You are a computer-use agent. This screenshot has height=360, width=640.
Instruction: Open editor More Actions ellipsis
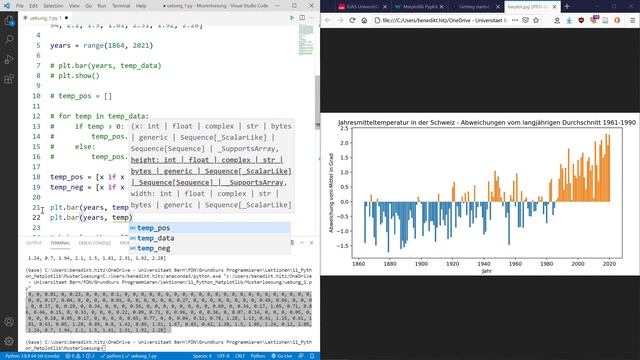(312, 18)
